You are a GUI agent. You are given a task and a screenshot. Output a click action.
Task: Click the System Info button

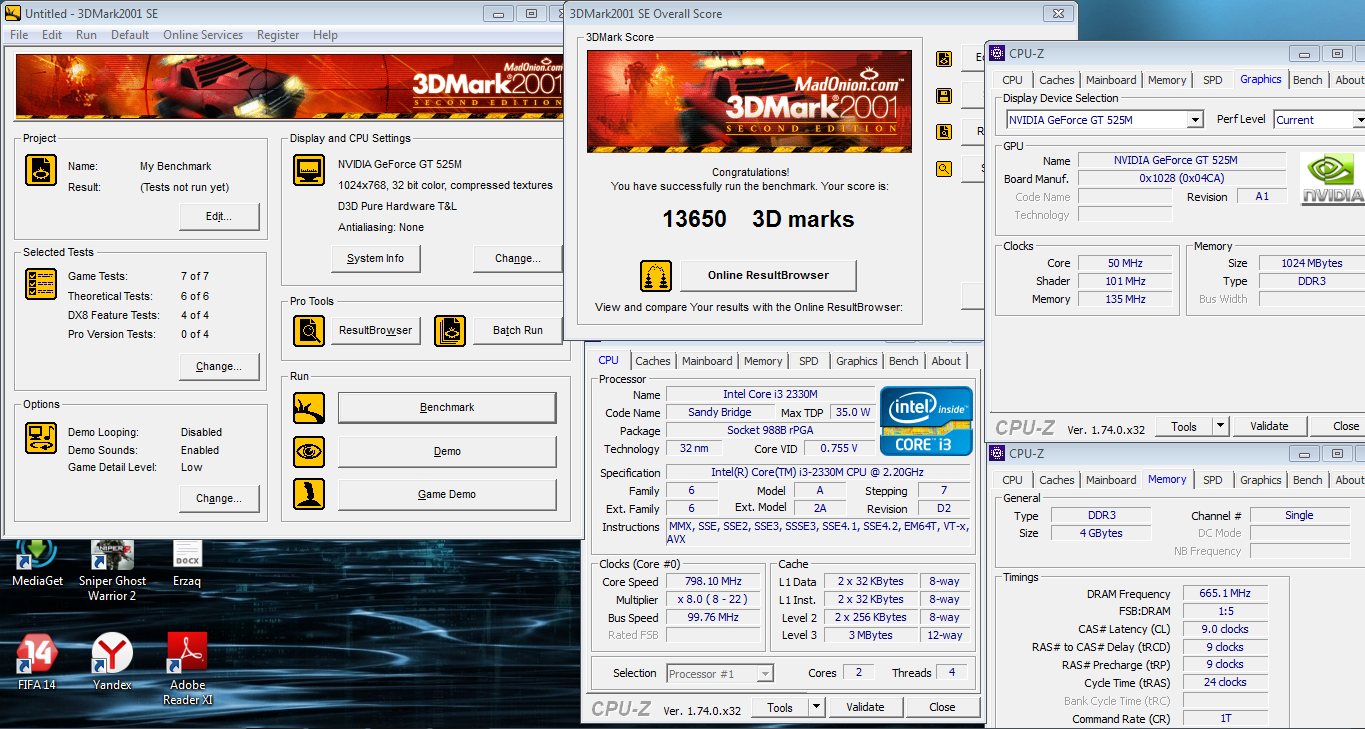click(x=376, y=259)
